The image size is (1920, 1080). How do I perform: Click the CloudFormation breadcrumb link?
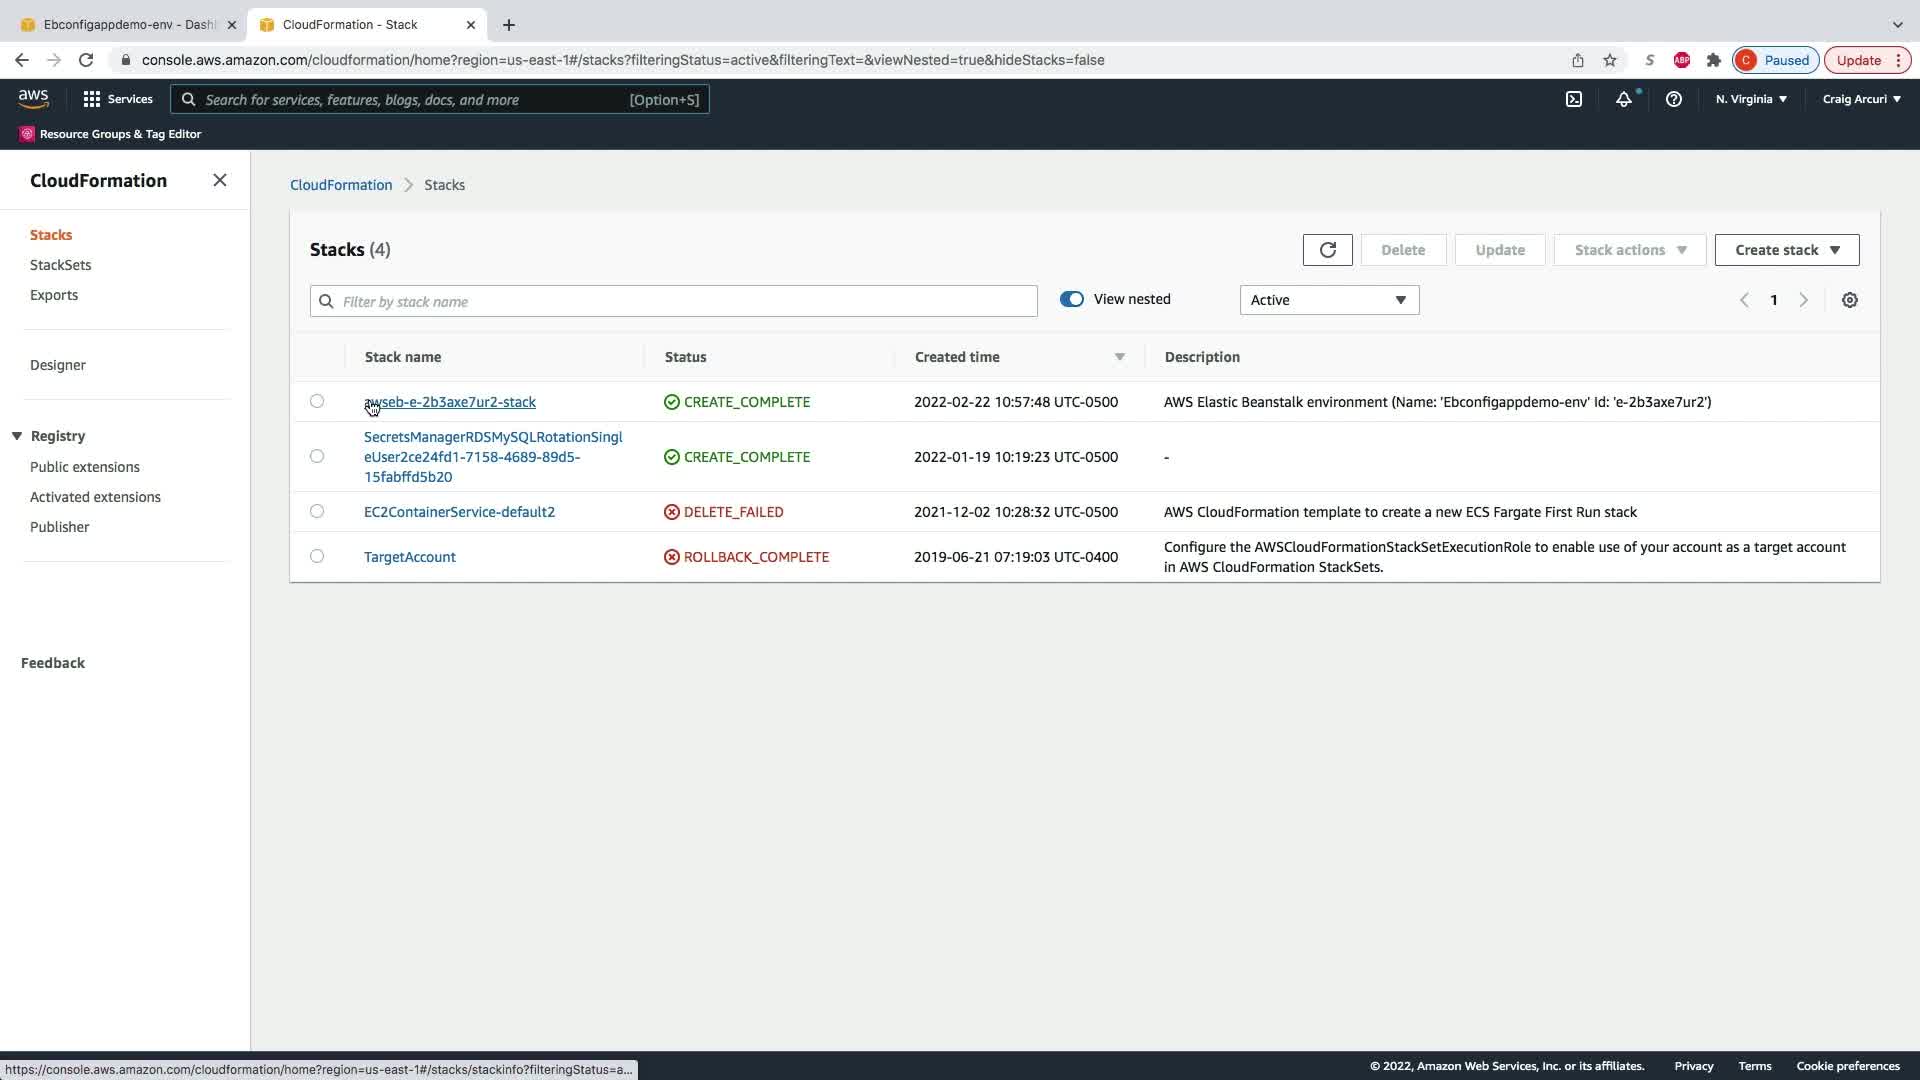[340, 185]
